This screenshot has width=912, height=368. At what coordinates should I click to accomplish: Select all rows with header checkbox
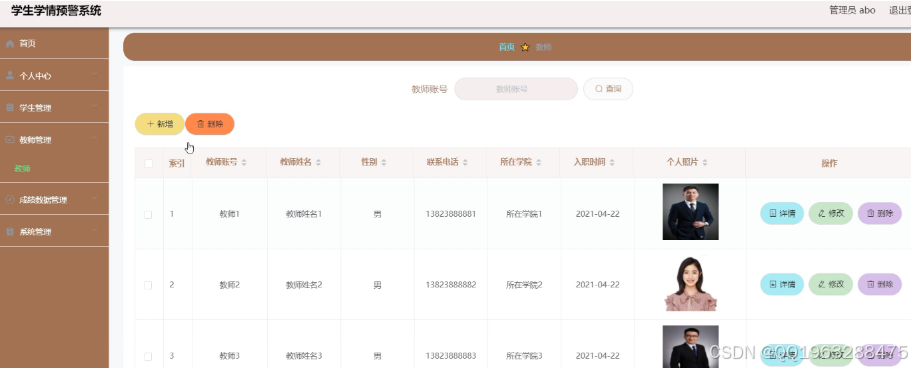pyautogui.click(x=148, y=163)
